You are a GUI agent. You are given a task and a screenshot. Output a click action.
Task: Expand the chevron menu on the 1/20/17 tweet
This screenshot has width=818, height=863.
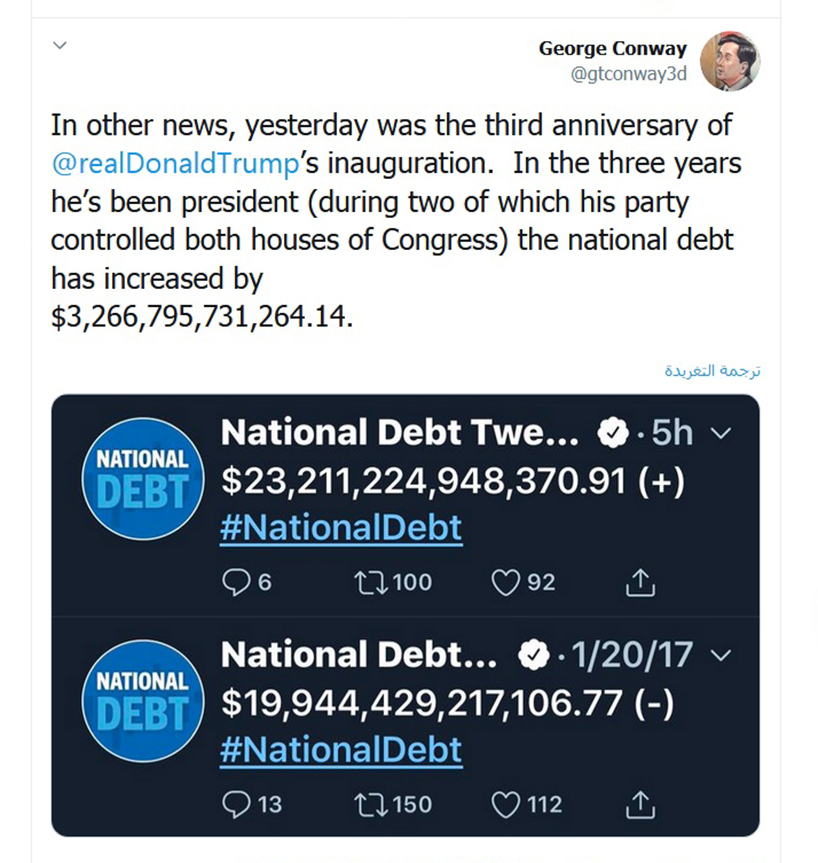click(x=721, y=656)
